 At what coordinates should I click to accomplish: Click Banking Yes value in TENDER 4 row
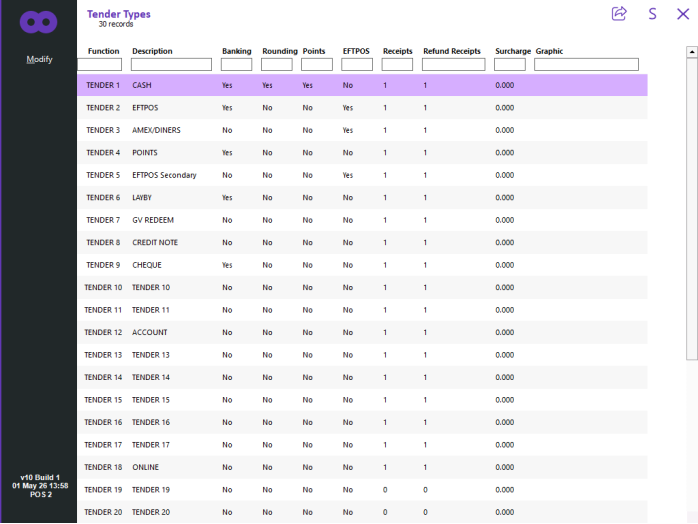(x=227, y=153)
